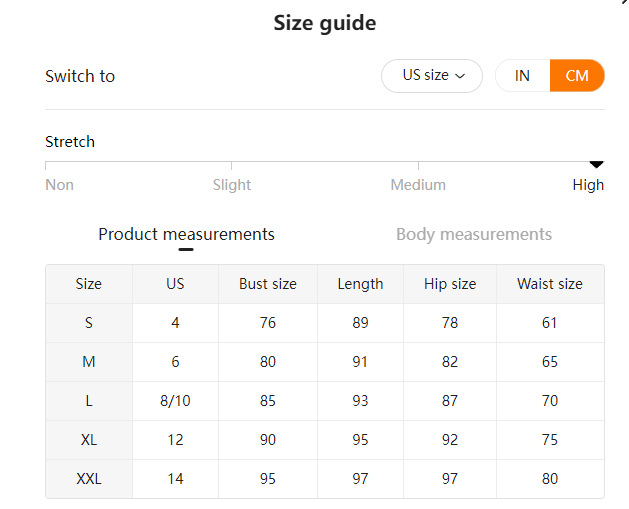Viewport: 629px width, 509px height.
Task: Click the Size guide title
Action: [x=325, y=23]
